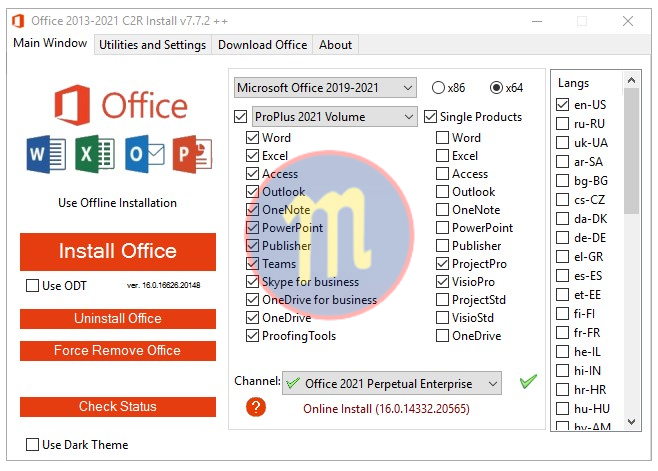Open the Download Office tab

click(x=262, y=45)
